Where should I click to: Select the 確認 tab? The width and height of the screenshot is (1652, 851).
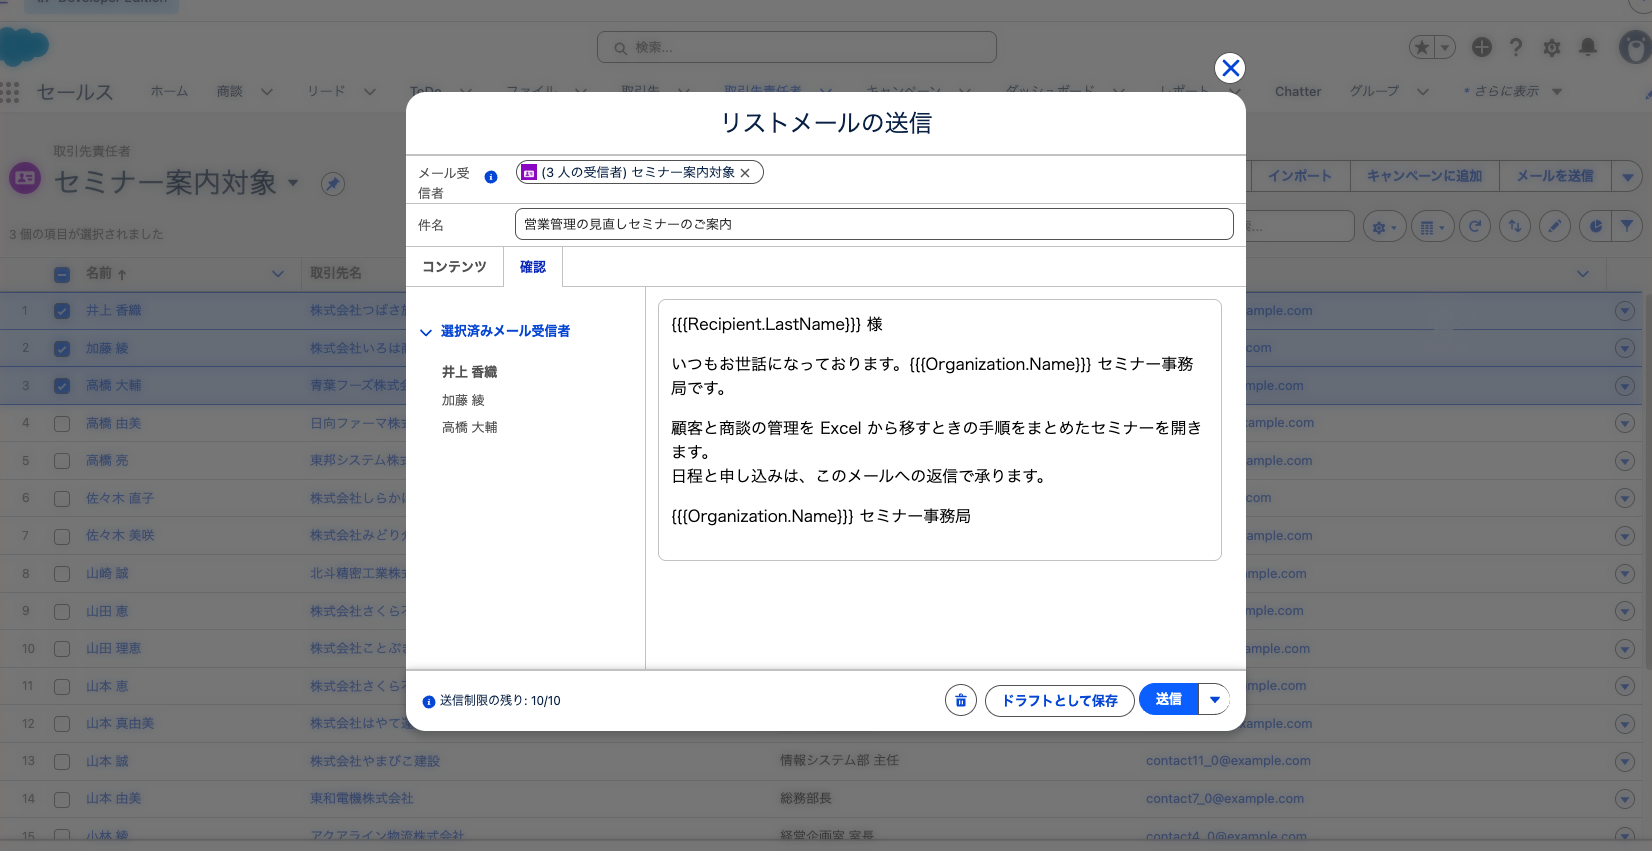click(533, 267)
